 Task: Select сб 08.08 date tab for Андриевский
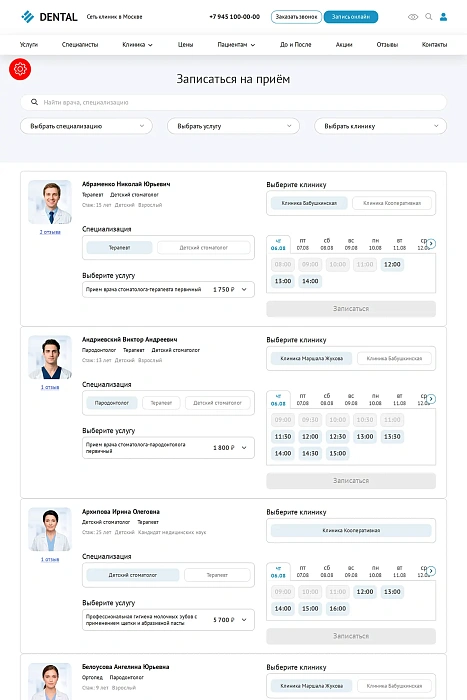pyautogui.click(x=327, y=400)
